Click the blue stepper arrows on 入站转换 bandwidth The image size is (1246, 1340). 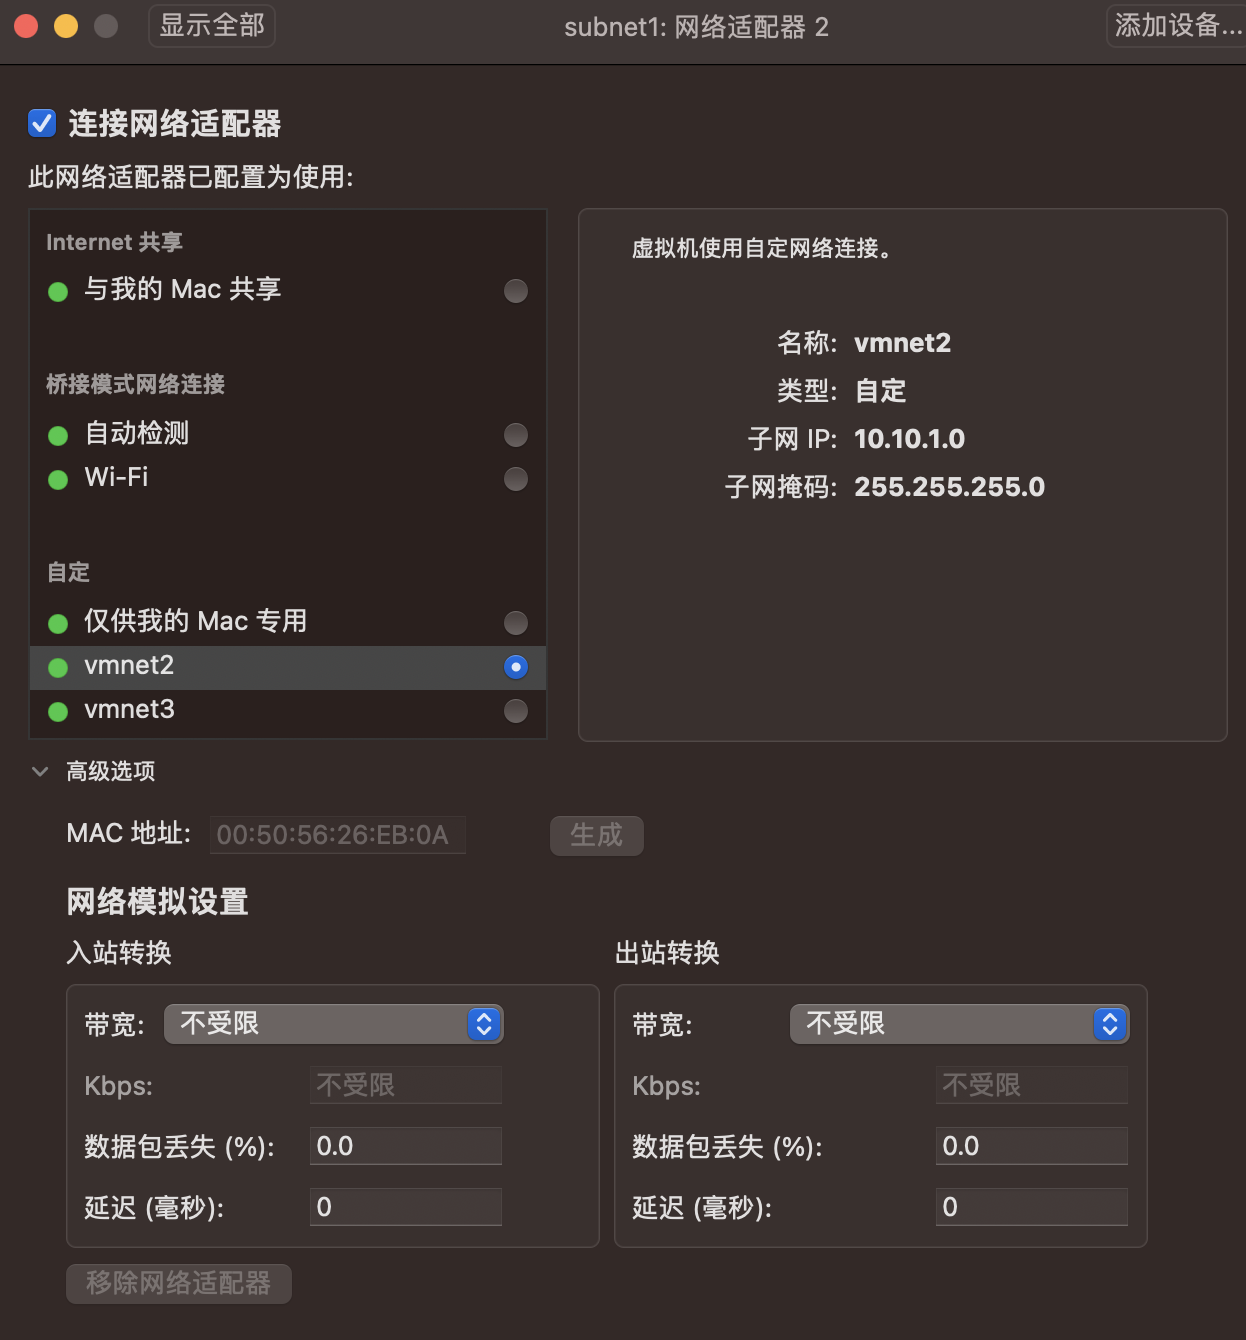(x=483, y=1024)
